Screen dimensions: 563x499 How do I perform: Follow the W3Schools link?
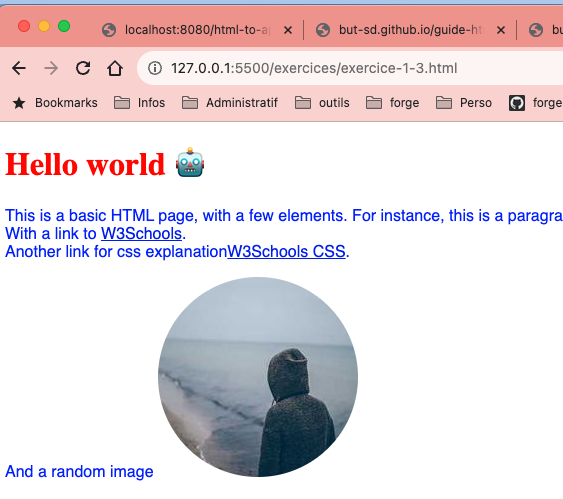[141, 234]
